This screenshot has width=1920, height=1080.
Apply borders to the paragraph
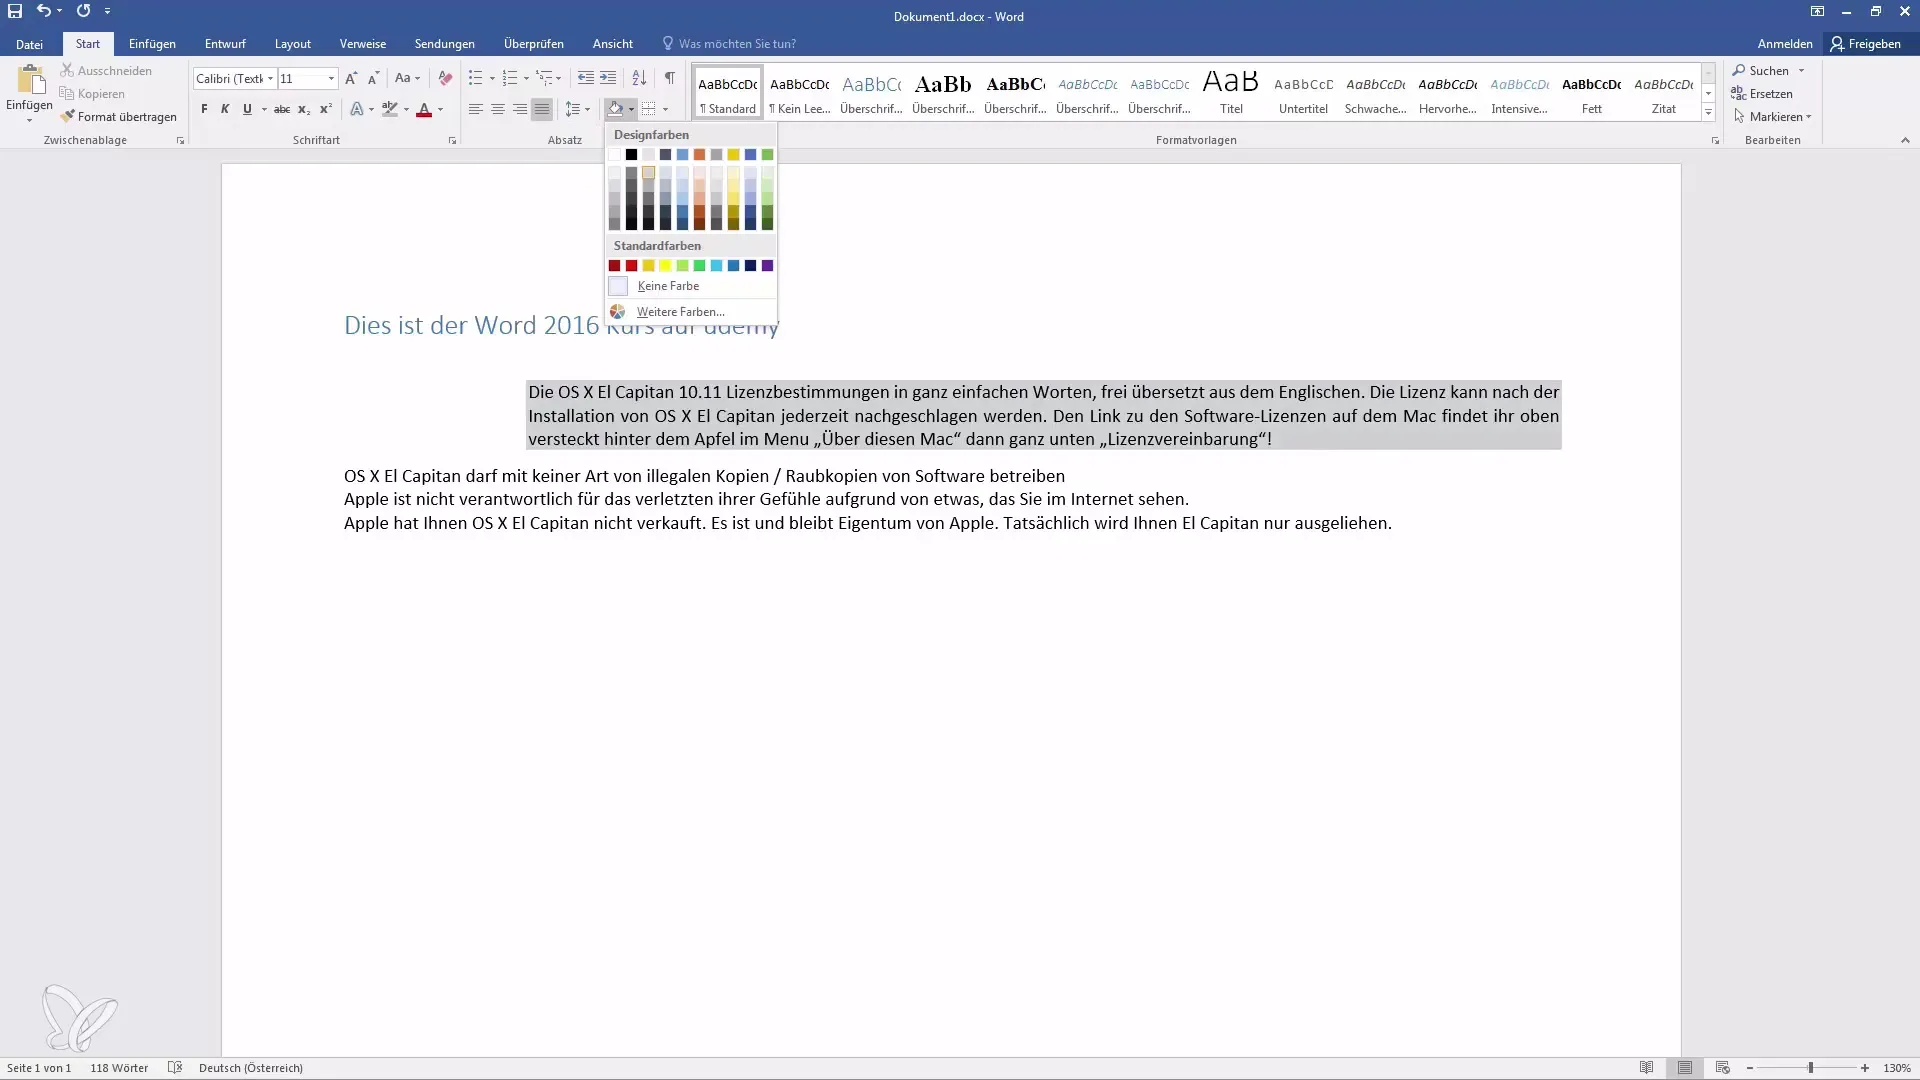point(648,109)
